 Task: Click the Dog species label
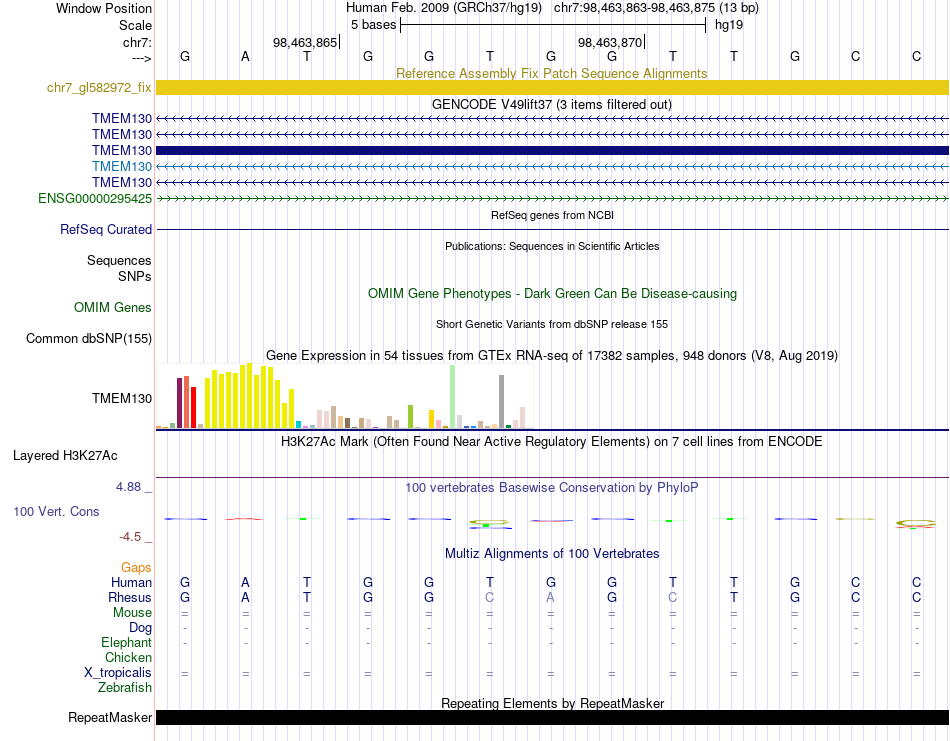[x=140, y=628]
